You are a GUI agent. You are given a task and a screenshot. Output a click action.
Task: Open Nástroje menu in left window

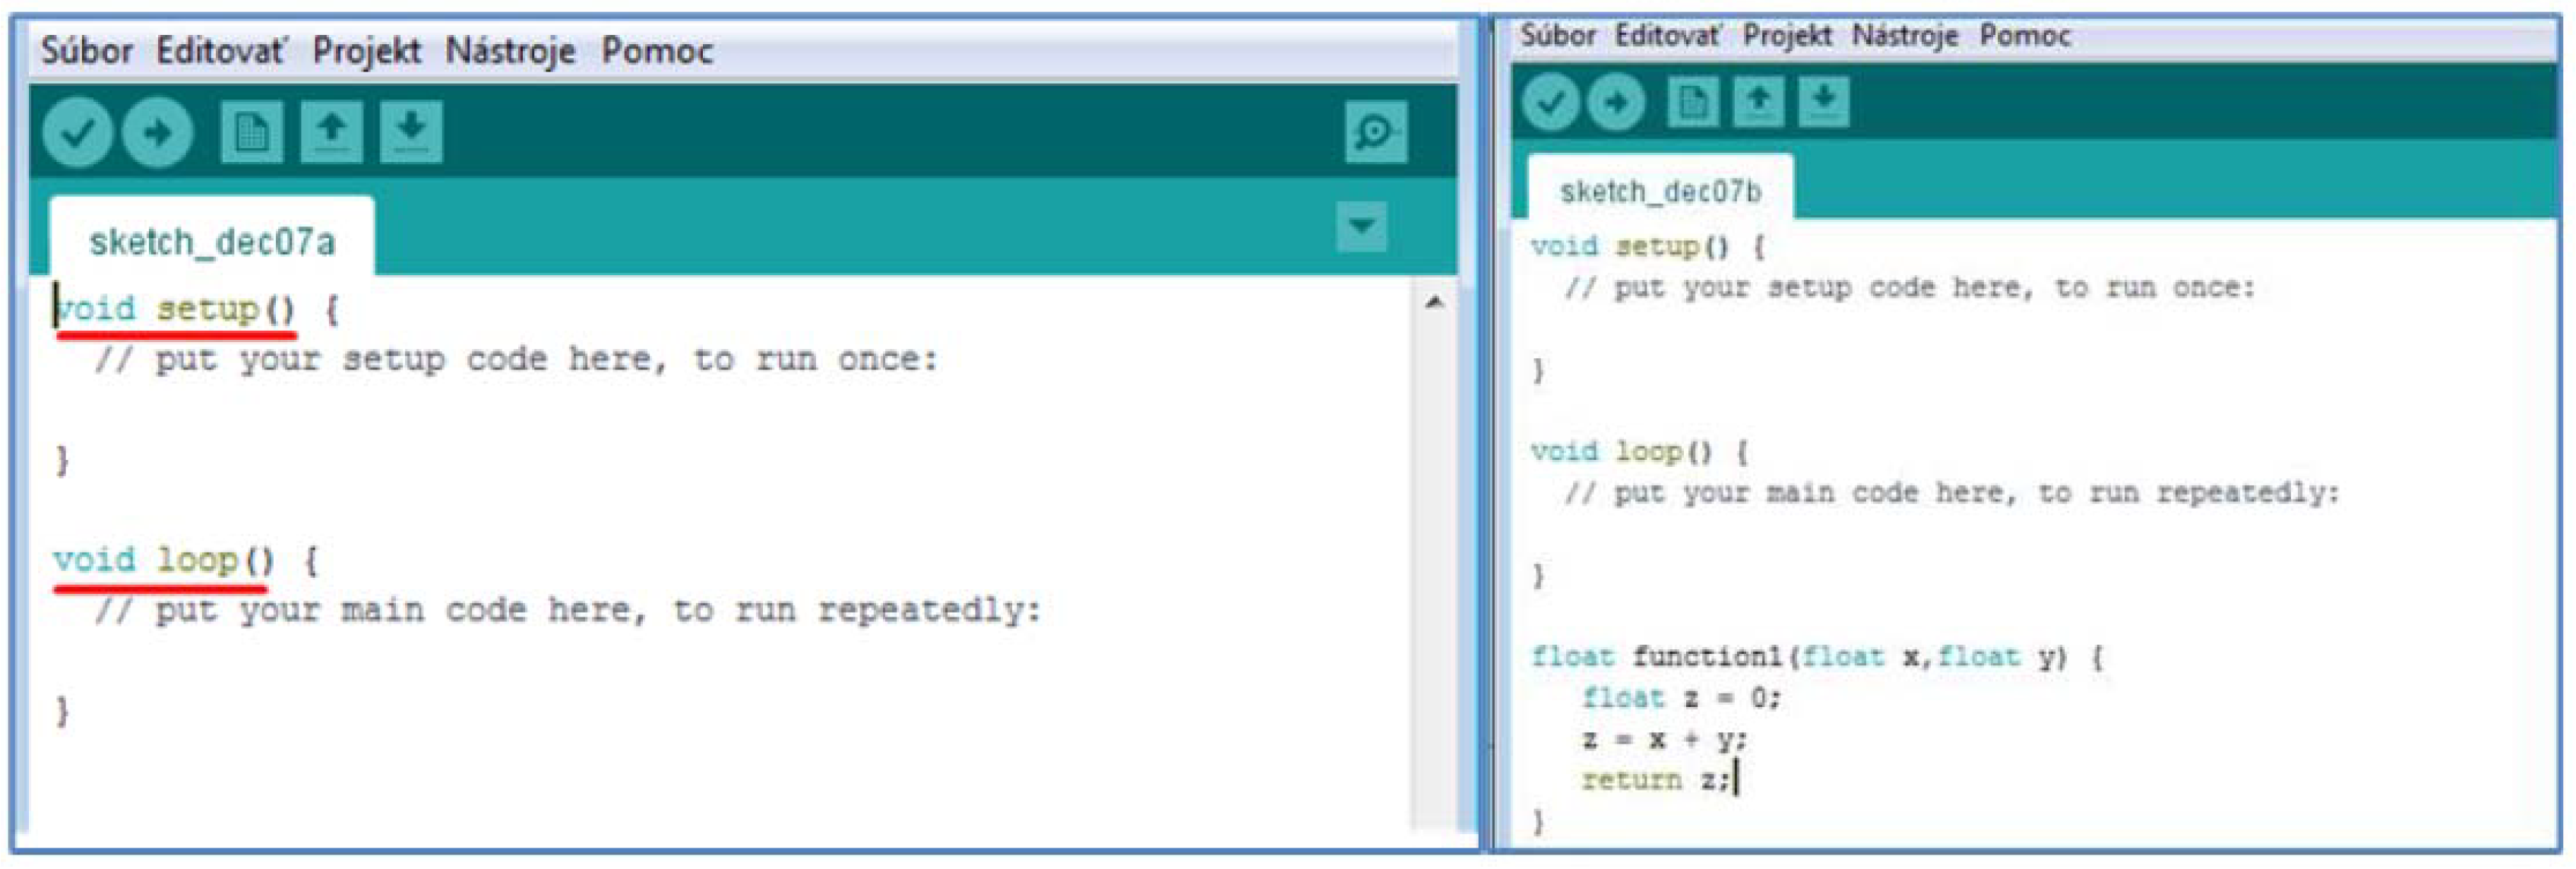[x=510, y=50]
